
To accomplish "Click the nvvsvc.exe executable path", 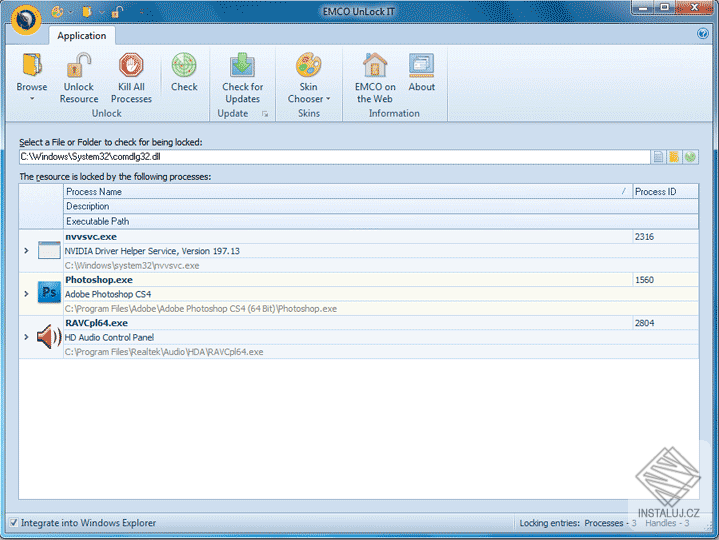I will click(132, 266).
